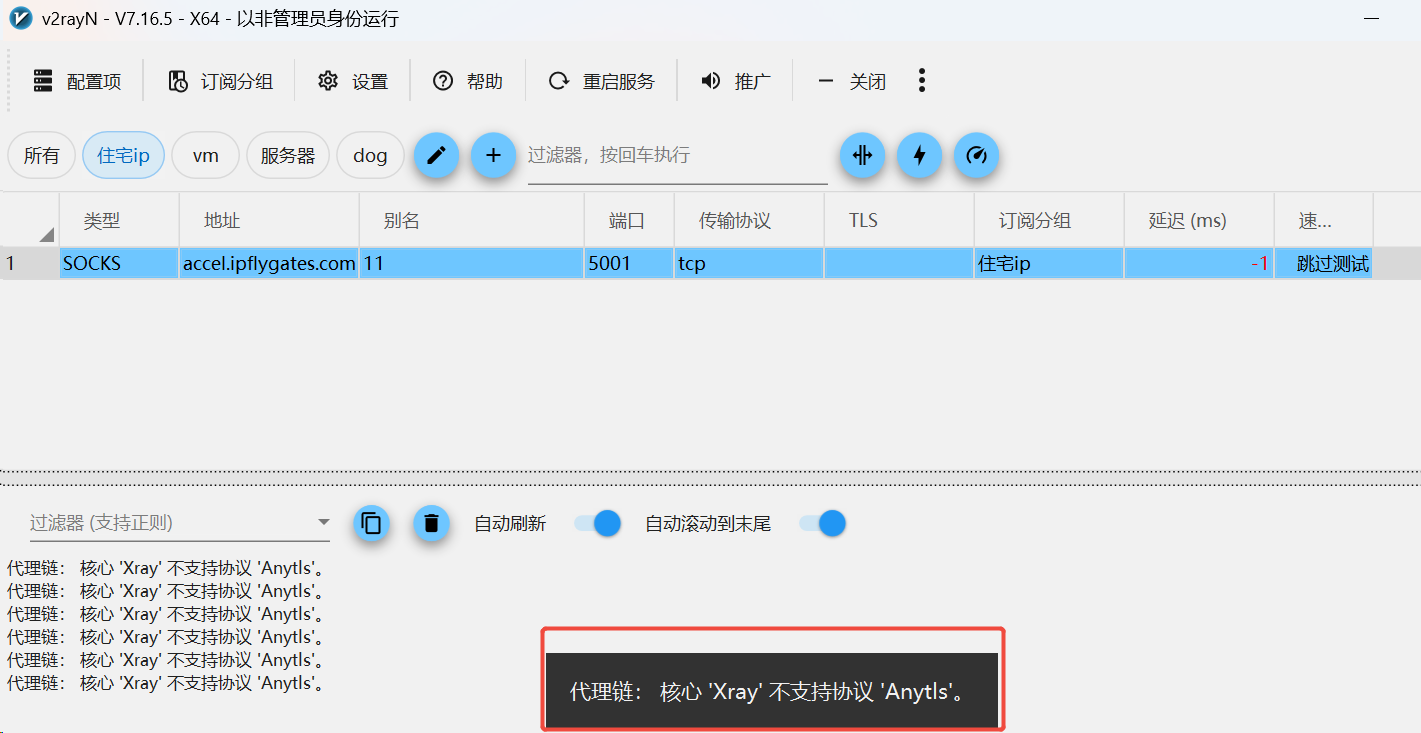Image resolution: width=1421 pixels, height=733 pixels.
Task: Click the trash clear log icon
Action: click(x=431, y=523)
